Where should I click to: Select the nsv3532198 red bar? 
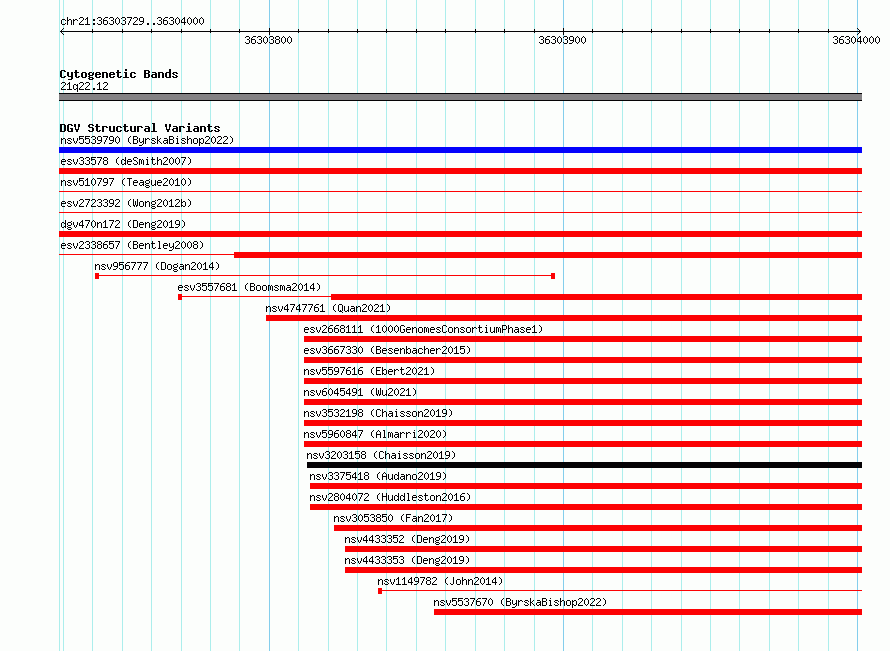pos(583,423)
